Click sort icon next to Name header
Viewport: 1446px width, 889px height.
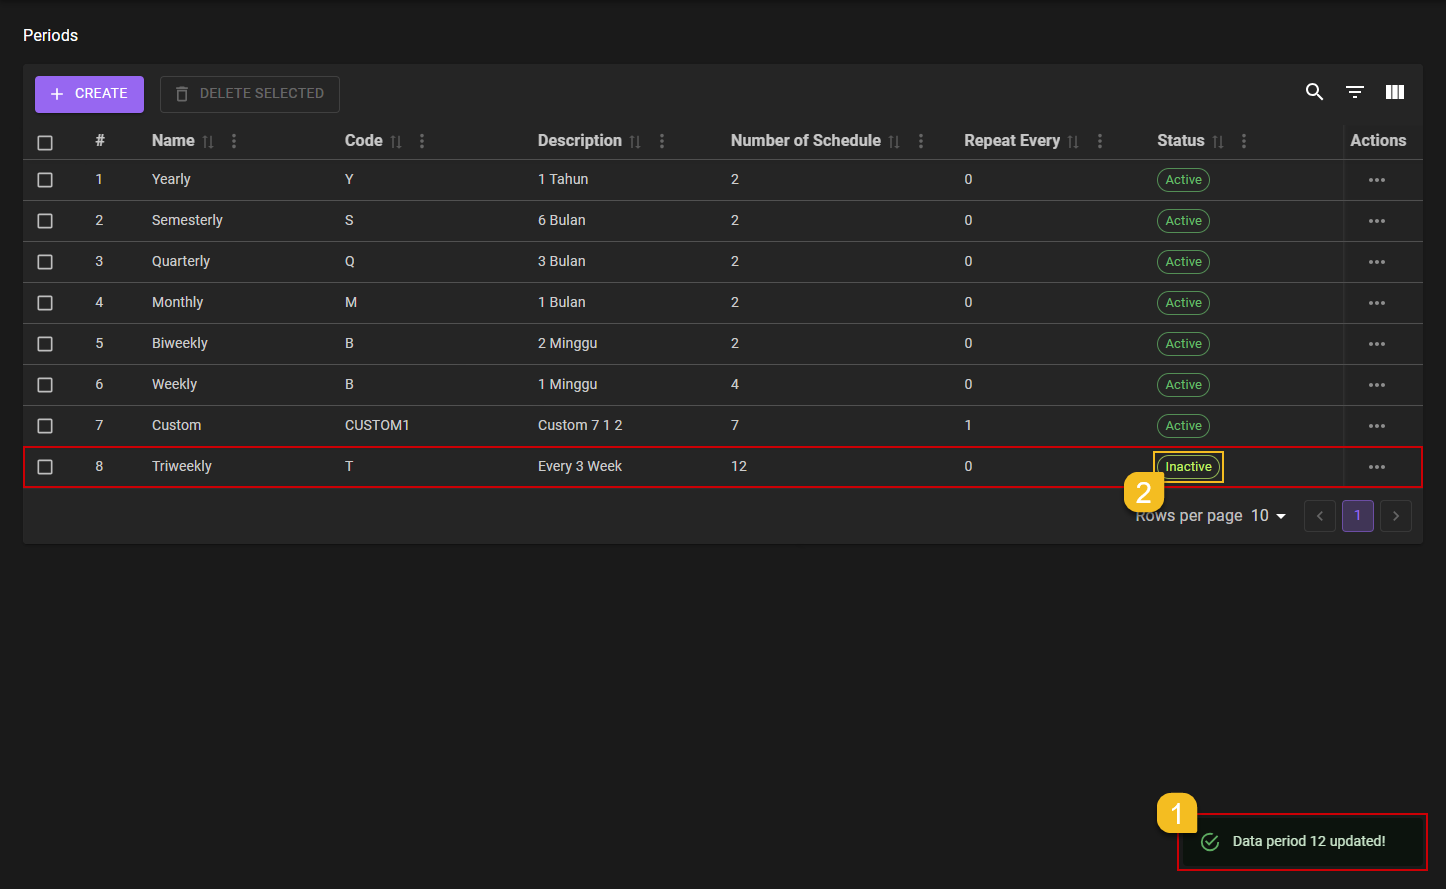(208, 142)
